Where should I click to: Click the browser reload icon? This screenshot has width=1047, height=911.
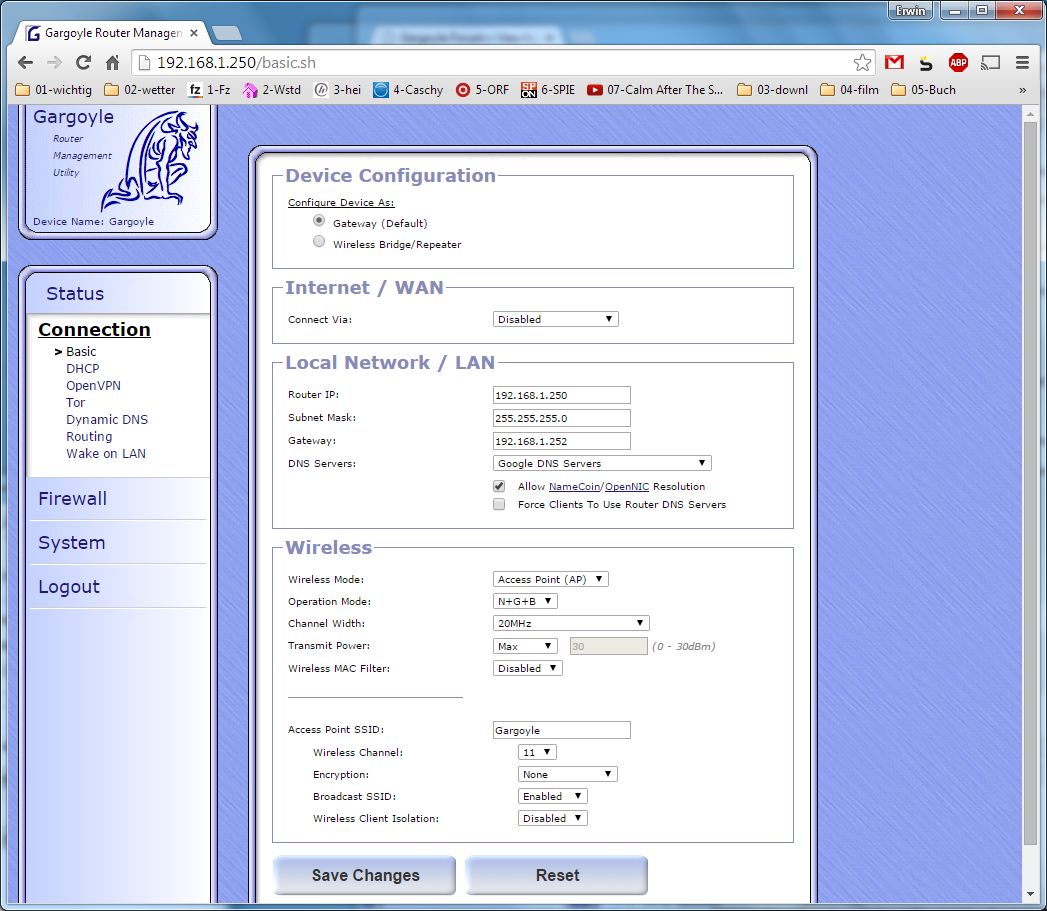pyautogui.click(x=84, y=62)
